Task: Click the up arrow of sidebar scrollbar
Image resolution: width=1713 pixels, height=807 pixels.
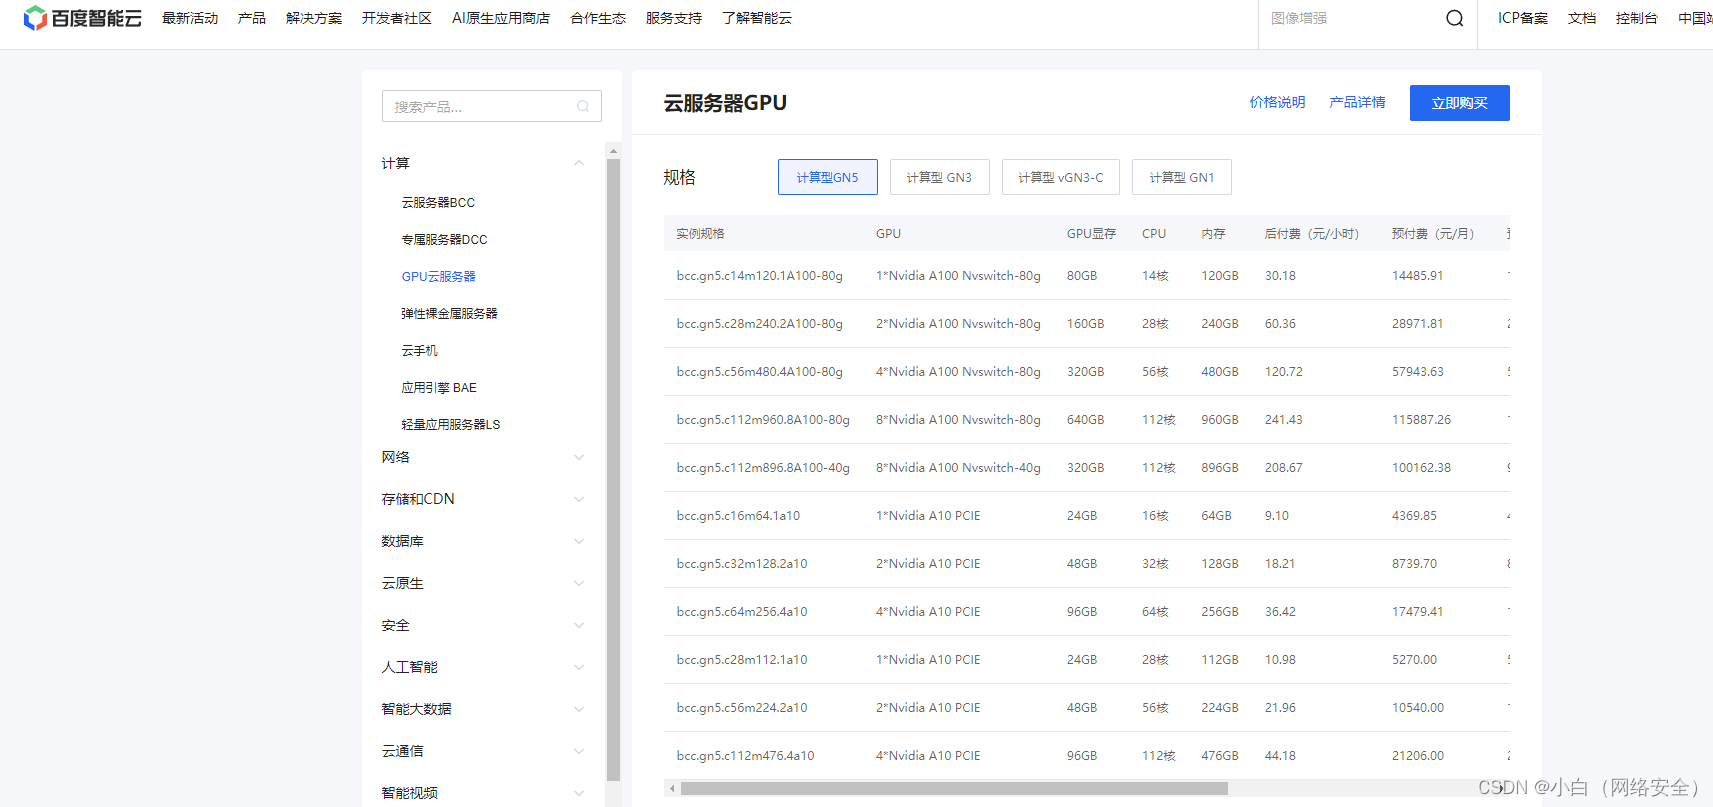Action: click(x=613, y=151)
